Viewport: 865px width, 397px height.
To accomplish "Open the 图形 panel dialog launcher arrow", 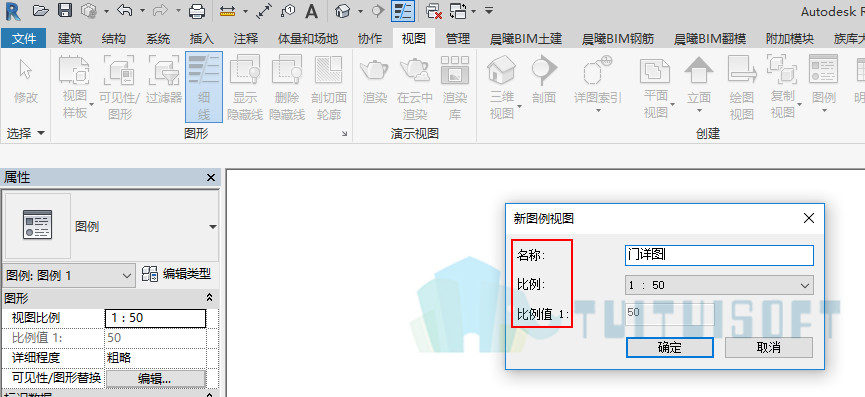I will pyautogui.click(x=345, y=134).
